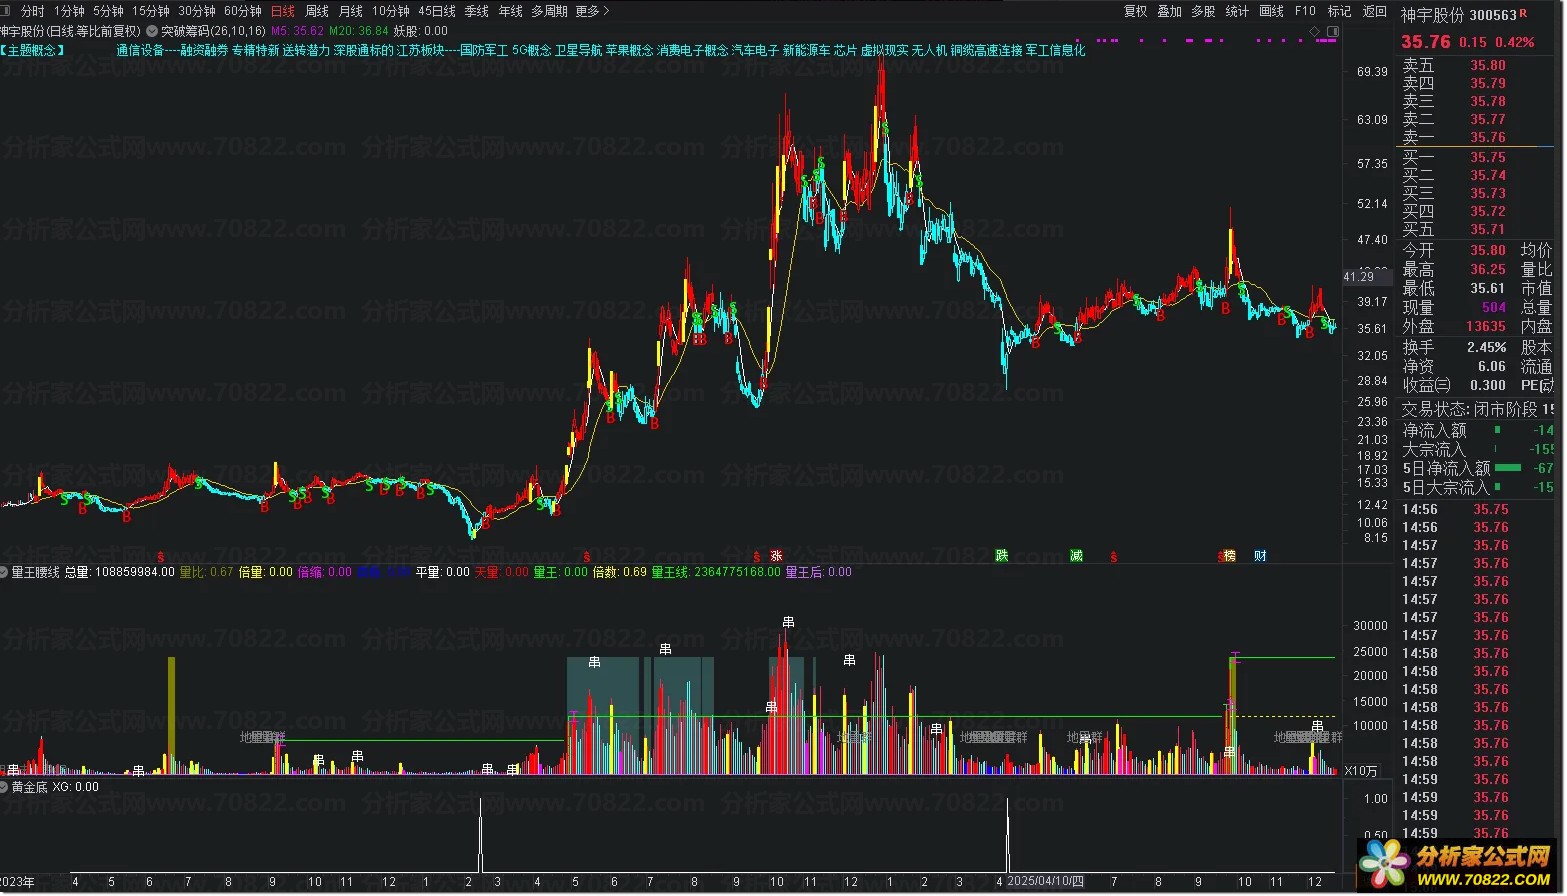The image size is (1567, 896).
Task: Click the 涨 marker below the chart
Action: 776,556
